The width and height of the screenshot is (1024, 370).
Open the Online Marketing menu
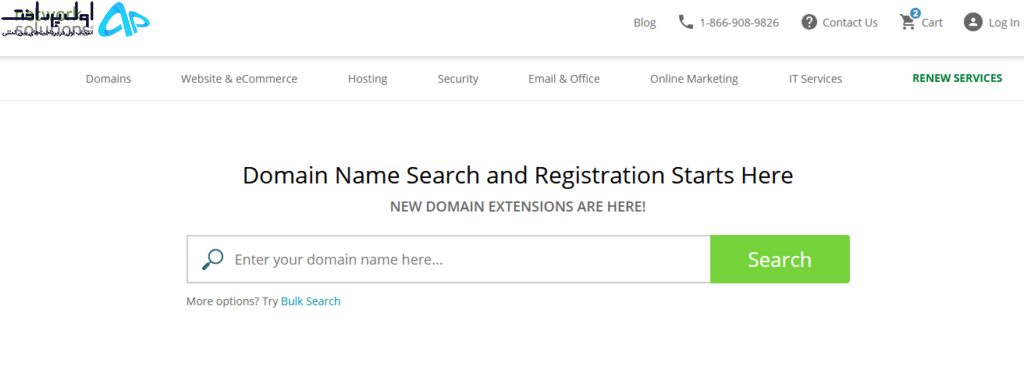click(x=694, y=79)
